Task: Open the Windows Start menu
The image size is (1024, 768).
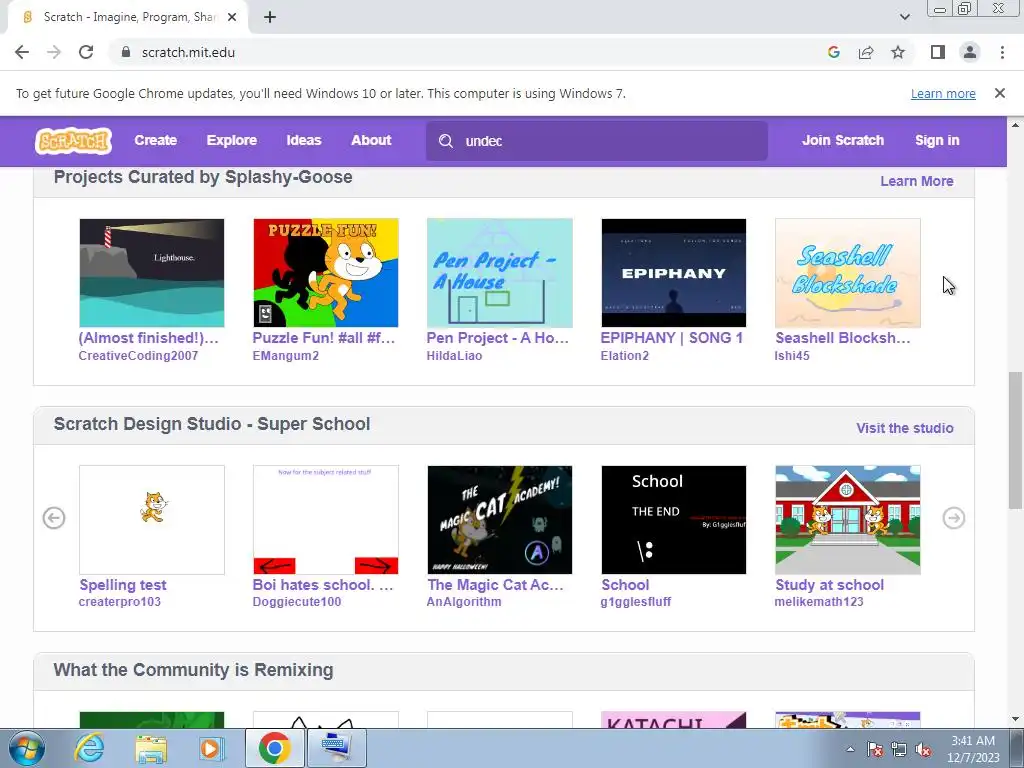Action: [x=26, y=748]
